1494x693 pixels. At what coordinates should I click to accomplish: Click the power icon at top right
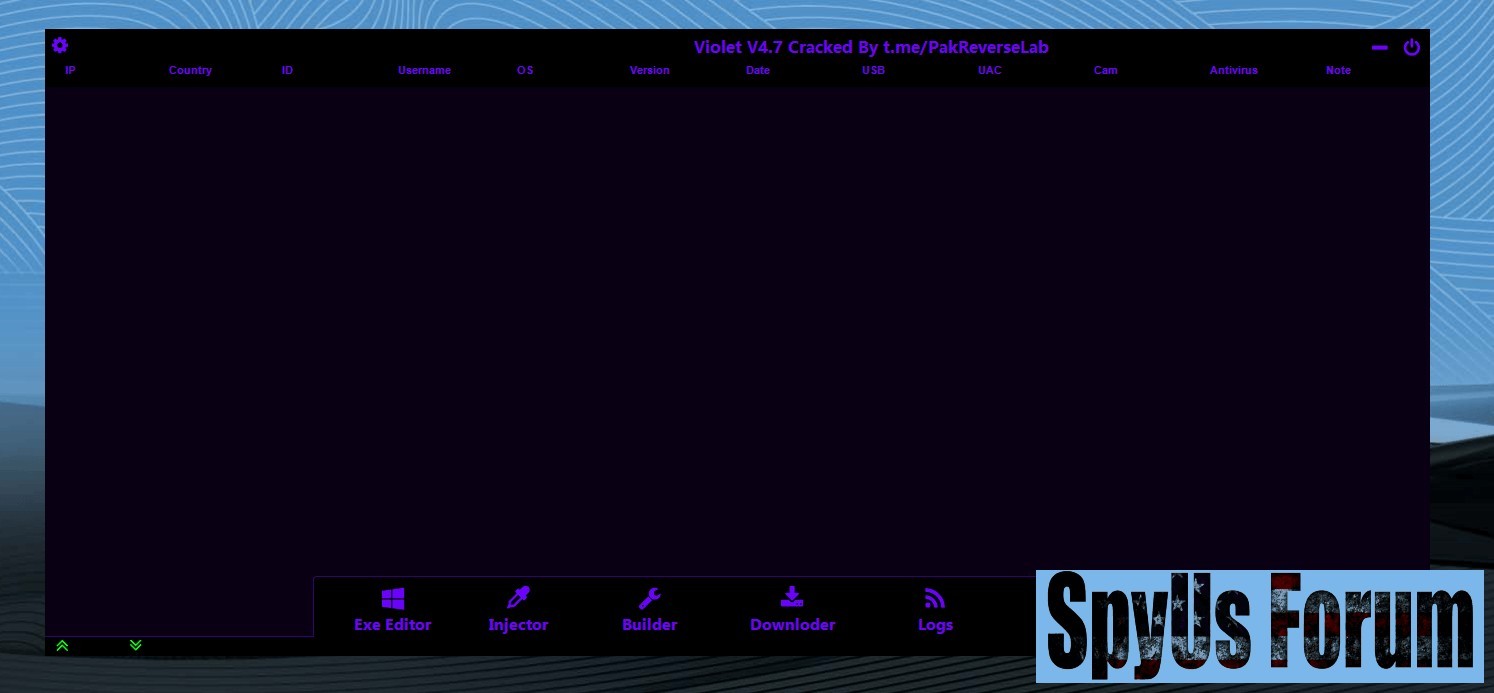coord(1411,47)
